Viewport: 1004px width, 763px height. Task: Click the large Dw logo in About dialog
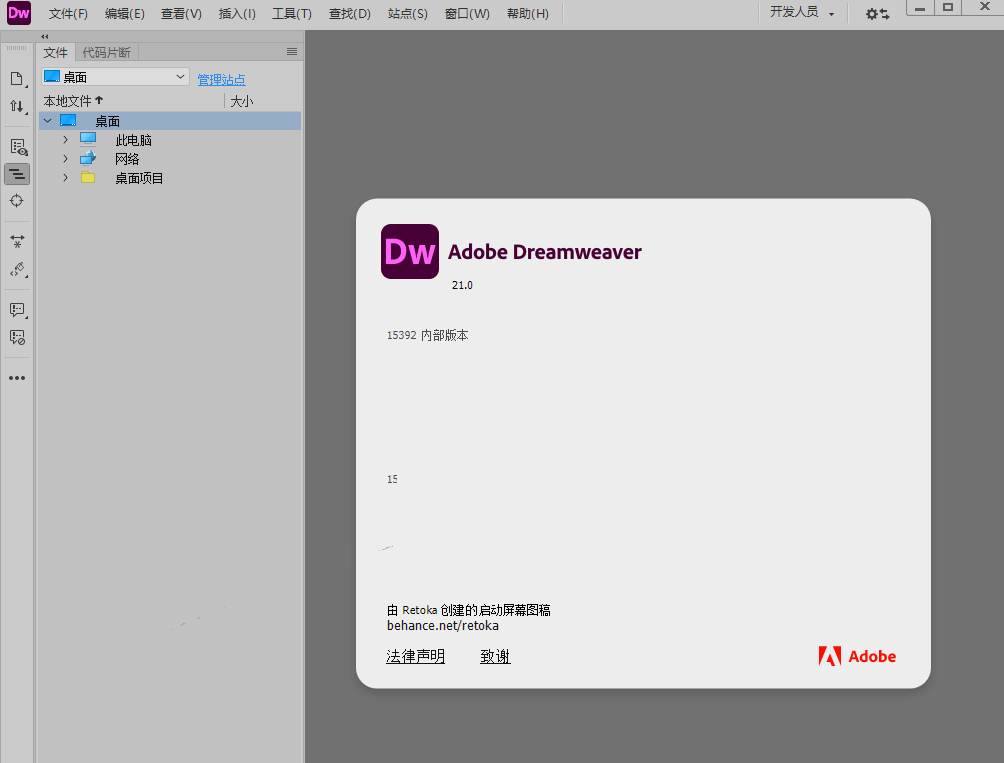pos(410,252)
